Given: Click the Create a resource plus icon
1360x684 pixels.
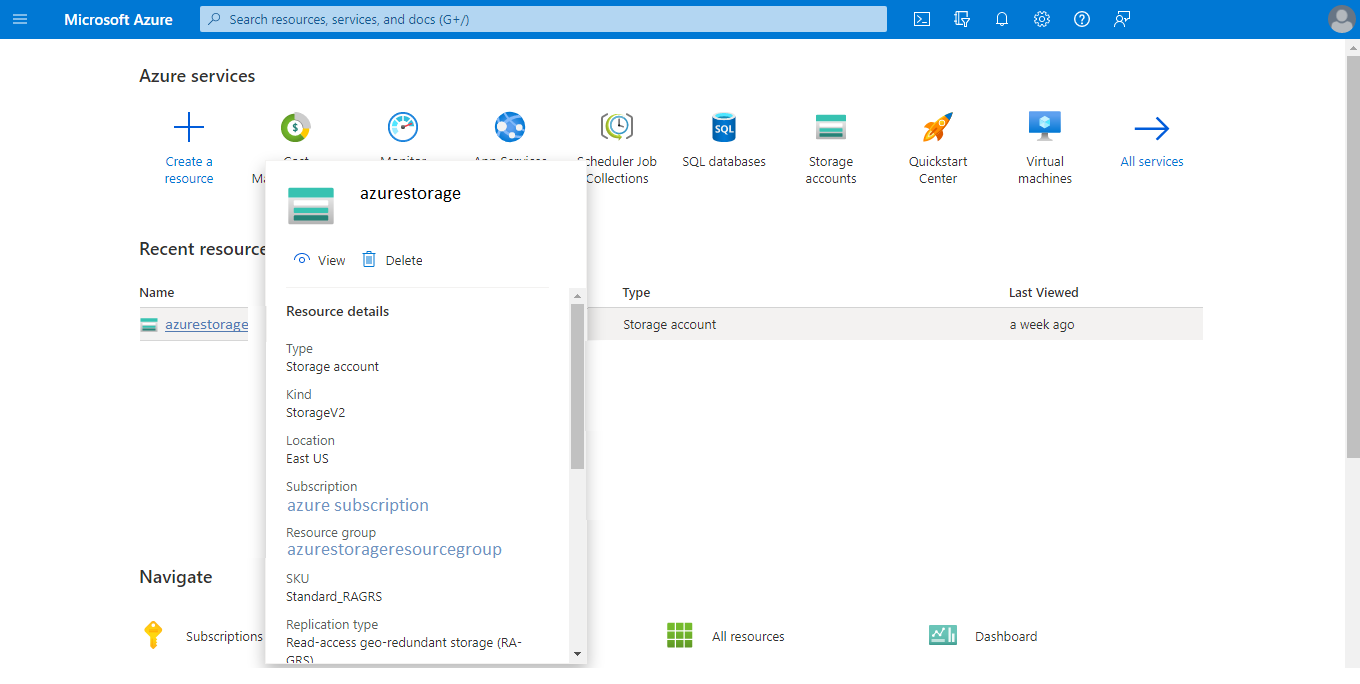Looking at the screenshot, I should (x=189, y=127).
